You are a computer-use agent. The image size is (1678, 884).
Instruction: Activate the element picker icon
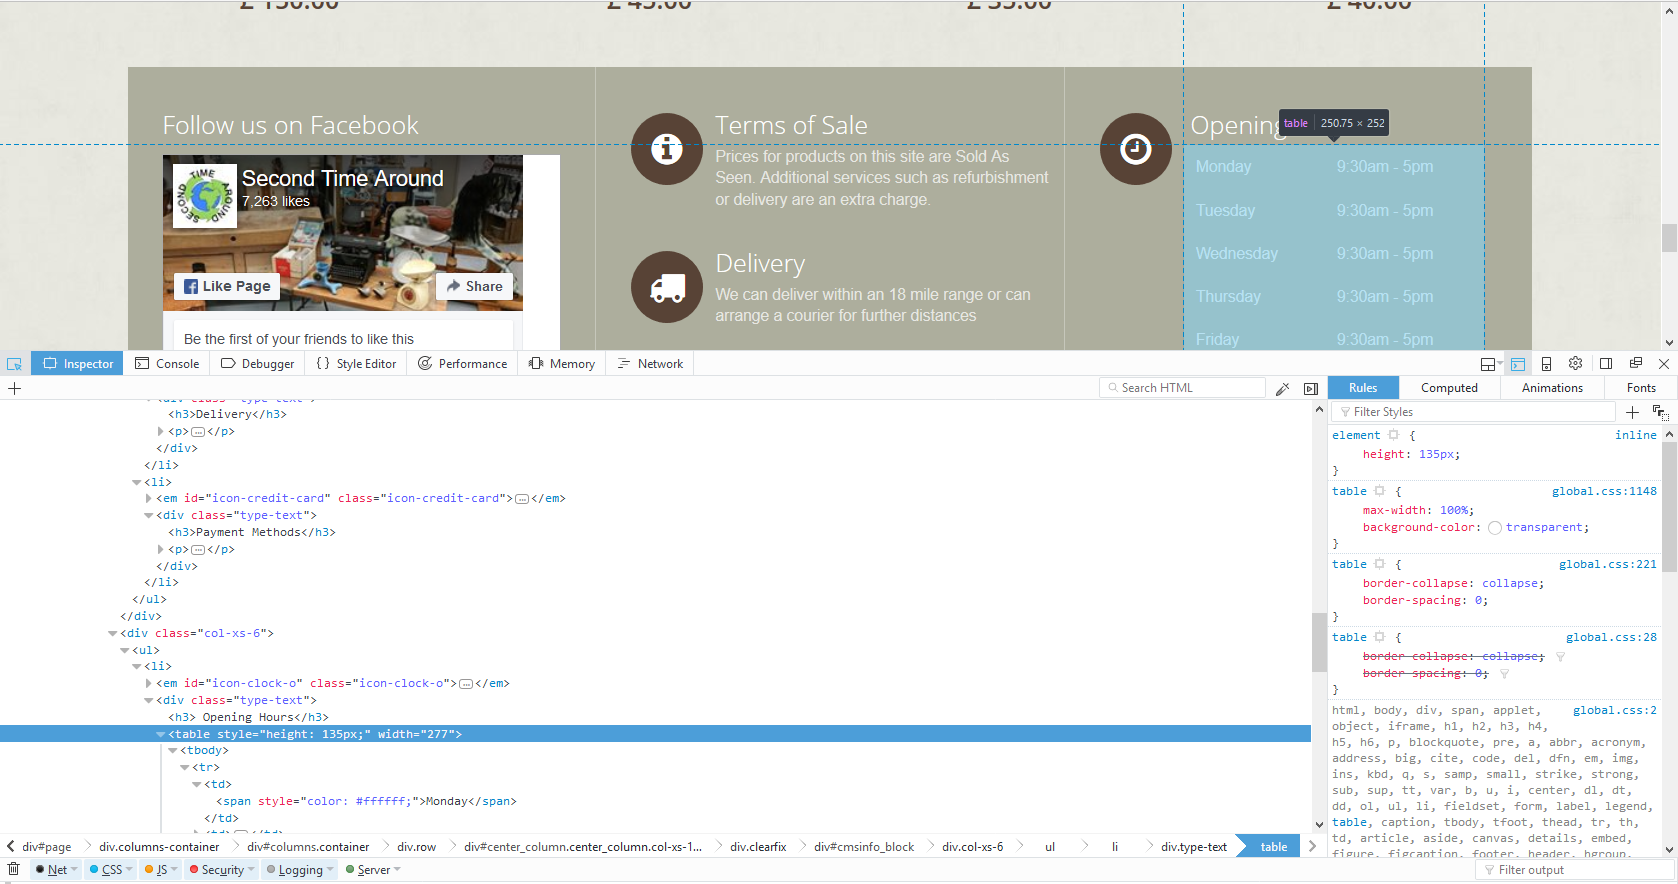[x=14, y=364]
